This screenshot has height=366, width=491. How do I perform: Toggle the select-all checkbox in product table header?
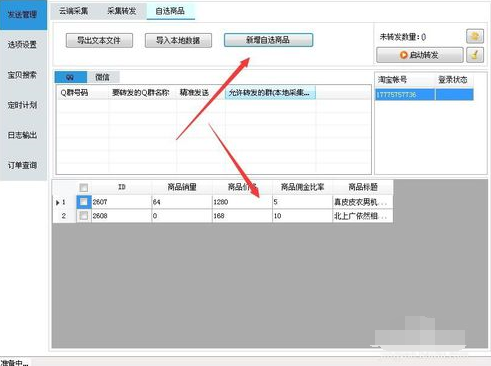(x=84, y=188)
